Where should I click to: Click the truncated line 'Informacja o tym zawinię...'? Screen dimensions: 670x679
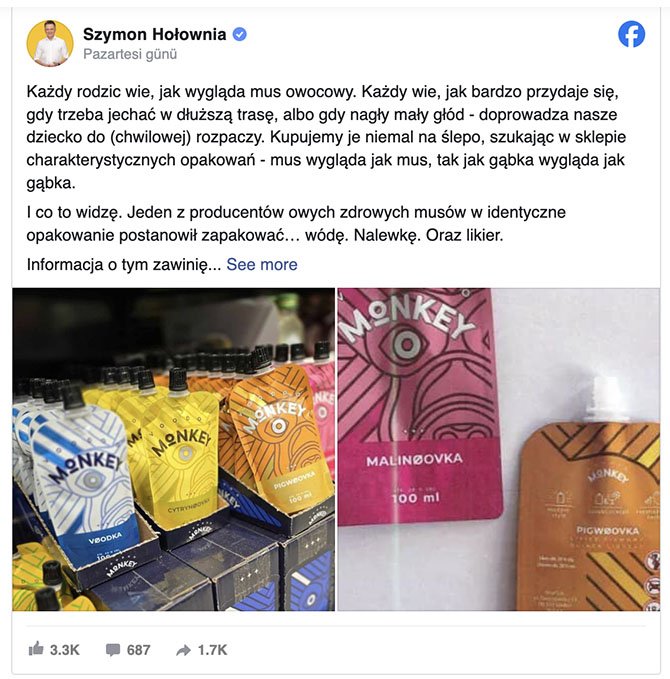124,264
